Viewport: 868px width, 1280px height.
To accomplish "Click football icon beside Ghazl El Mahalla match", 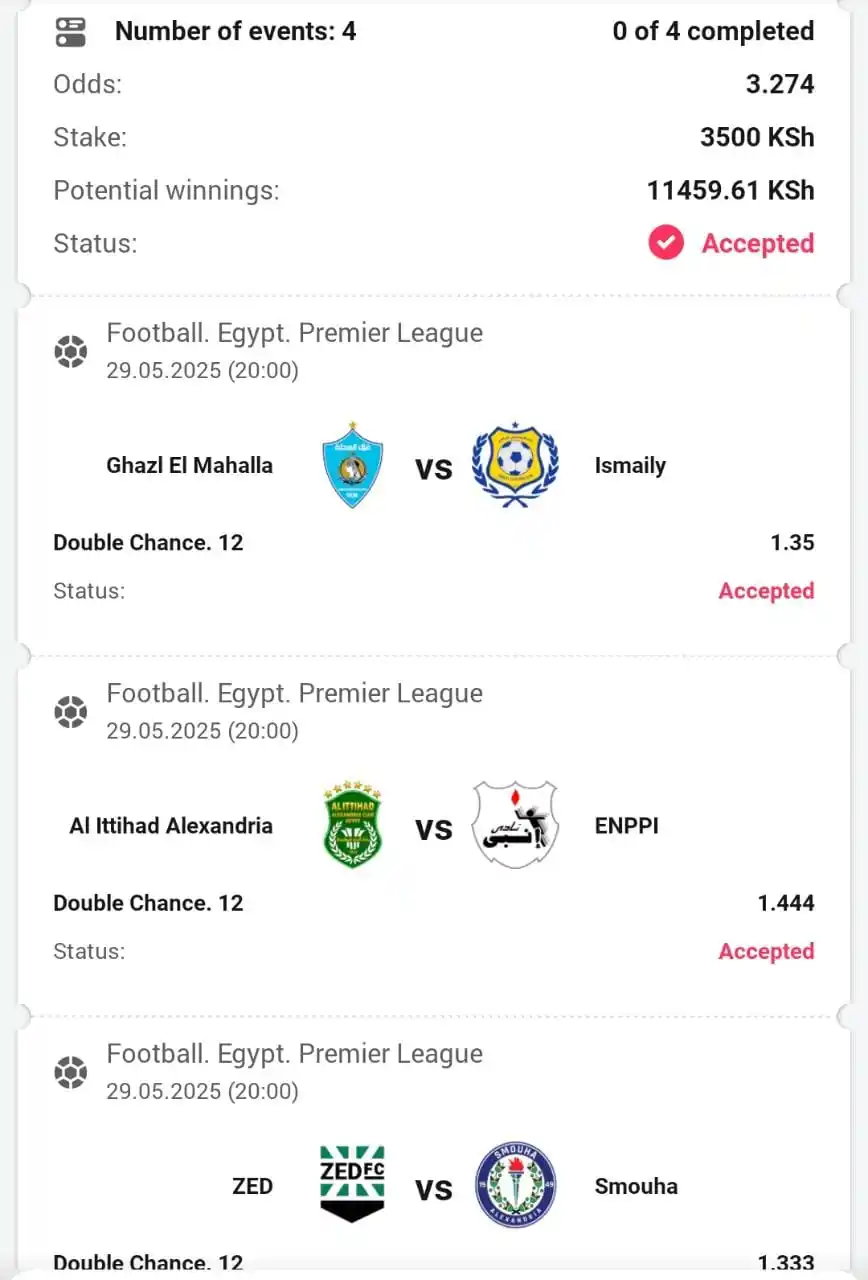I will pos(70,352).
